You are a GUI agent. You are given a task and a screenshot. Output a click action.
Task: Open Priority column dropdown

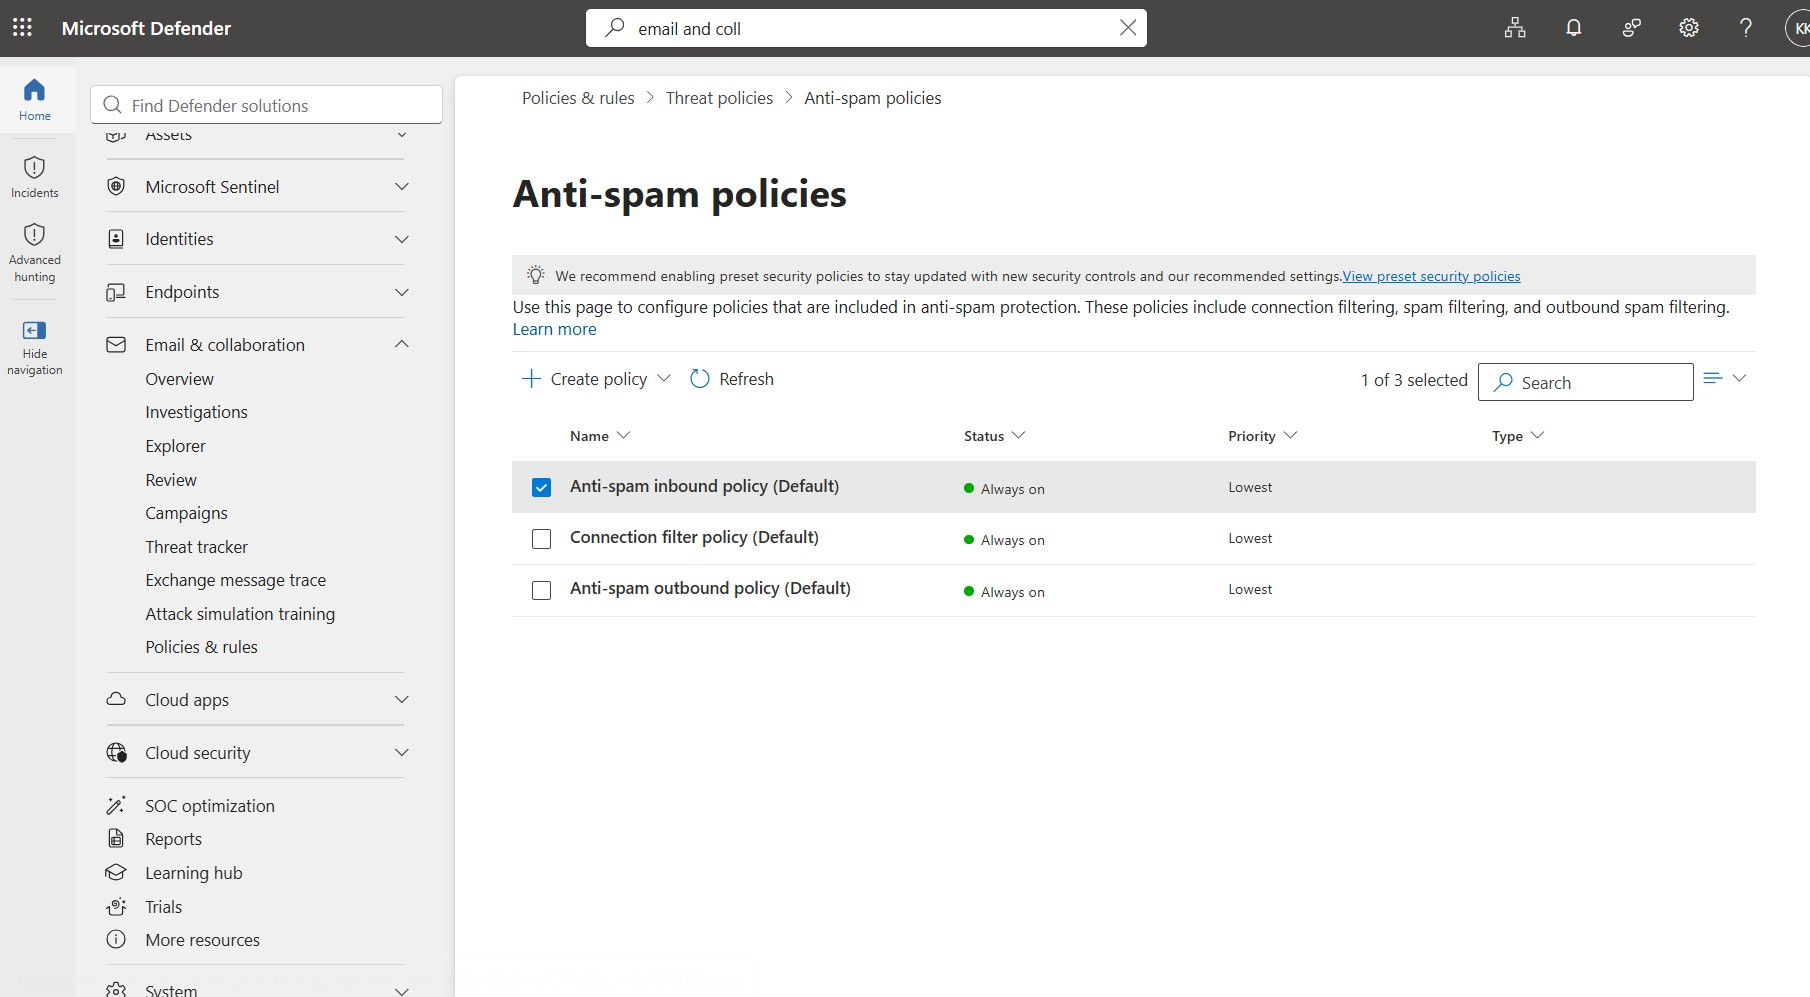click(1290, 435)
